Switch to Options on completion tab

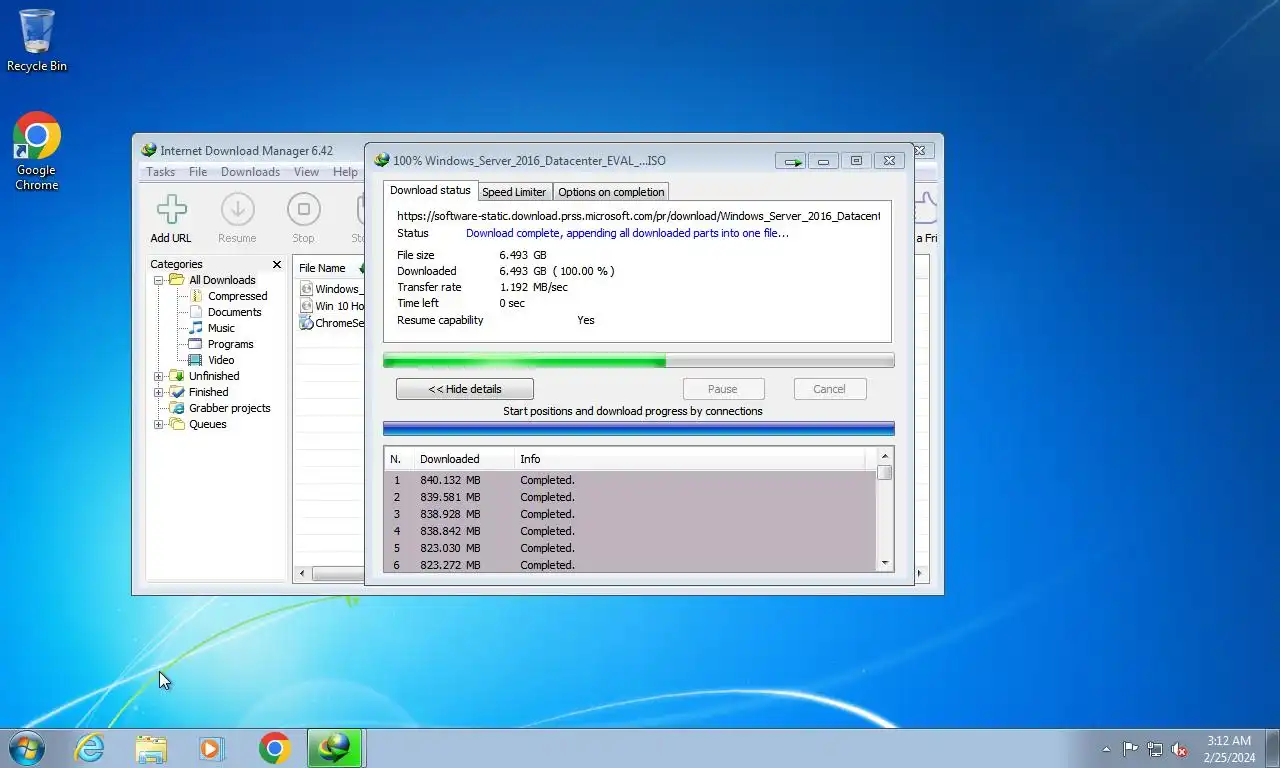click(x=611, y=192)
